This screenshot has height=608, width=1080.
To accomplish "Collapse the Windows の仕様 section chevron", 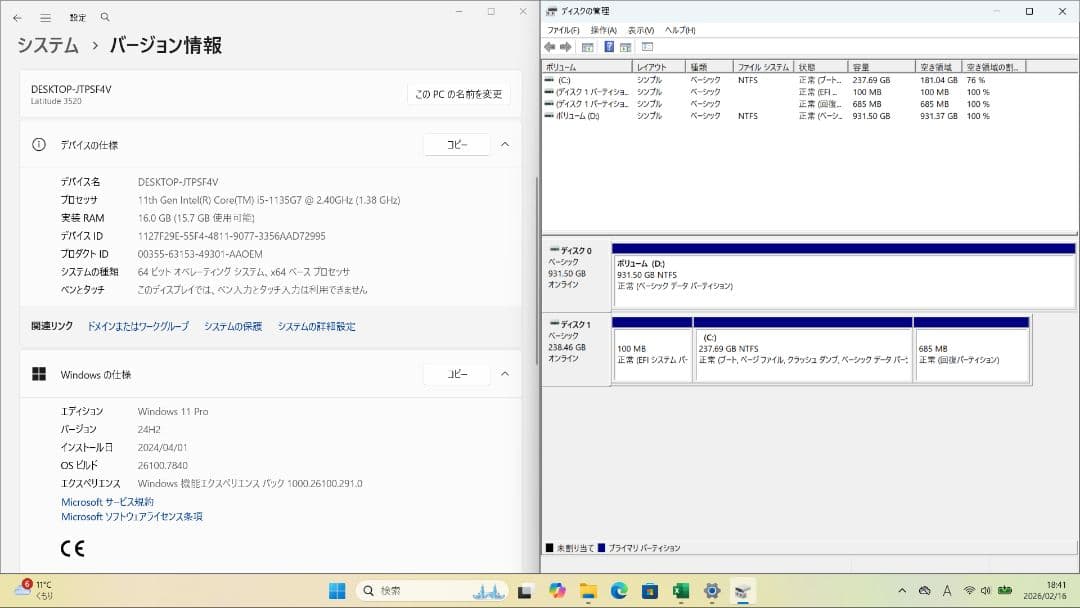I will pyautogui.click(x=505, y=373).
